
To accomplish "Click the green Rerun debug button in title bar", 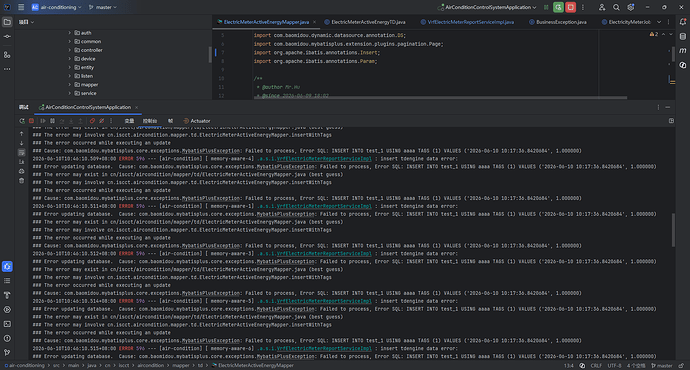I will tap(558, 7).
